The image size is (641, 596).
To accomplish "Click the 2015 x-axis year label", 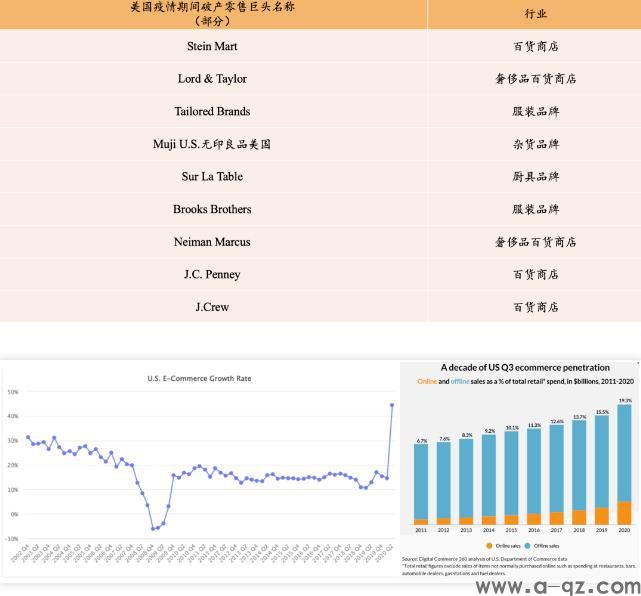I will [x=511, y=530].
